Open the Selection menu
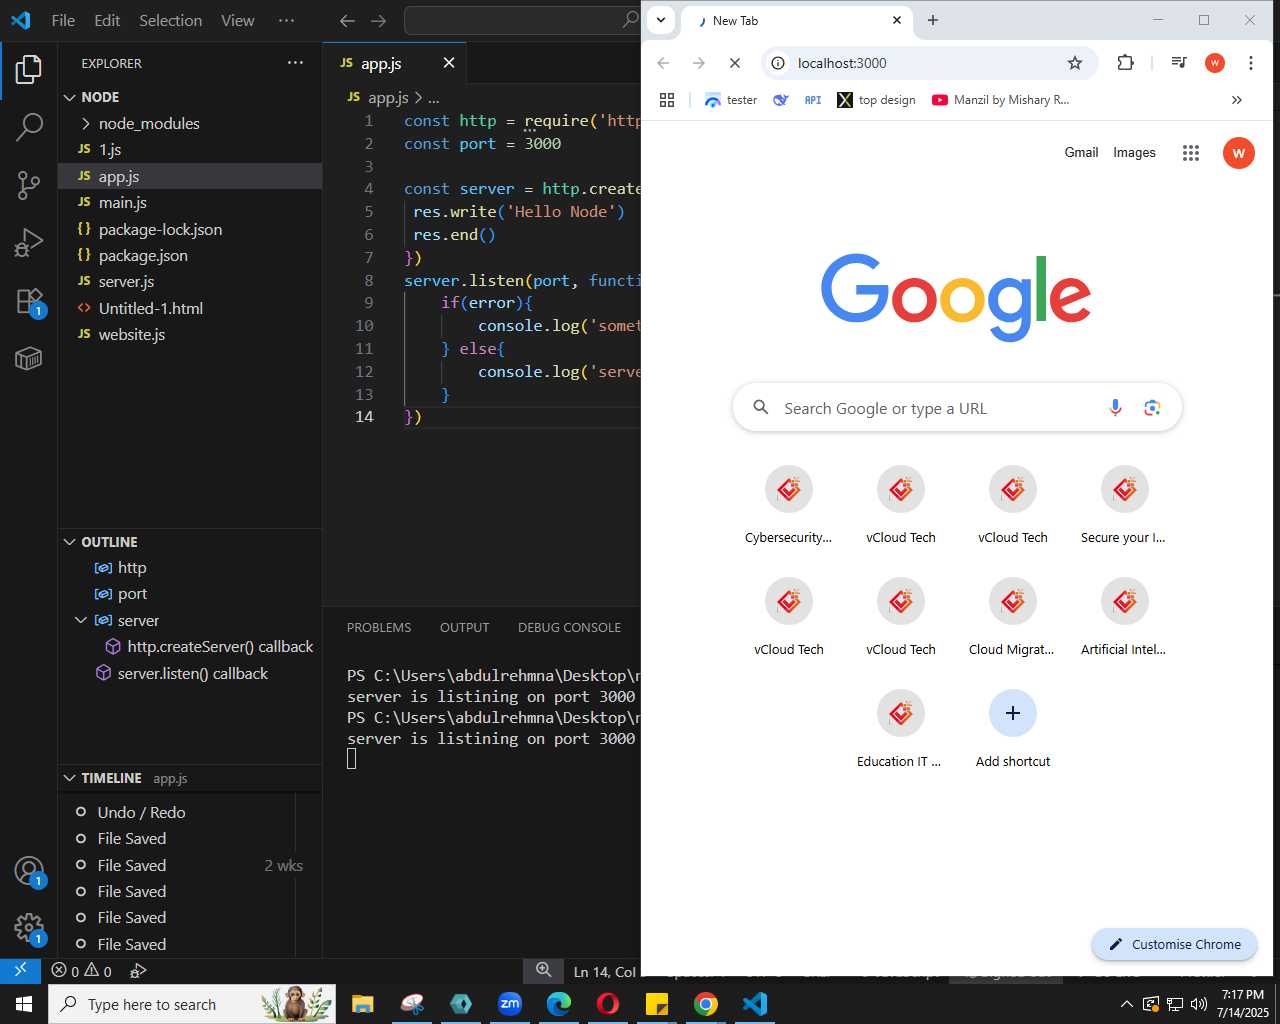1280x1024 pixels. pos(170,20)
